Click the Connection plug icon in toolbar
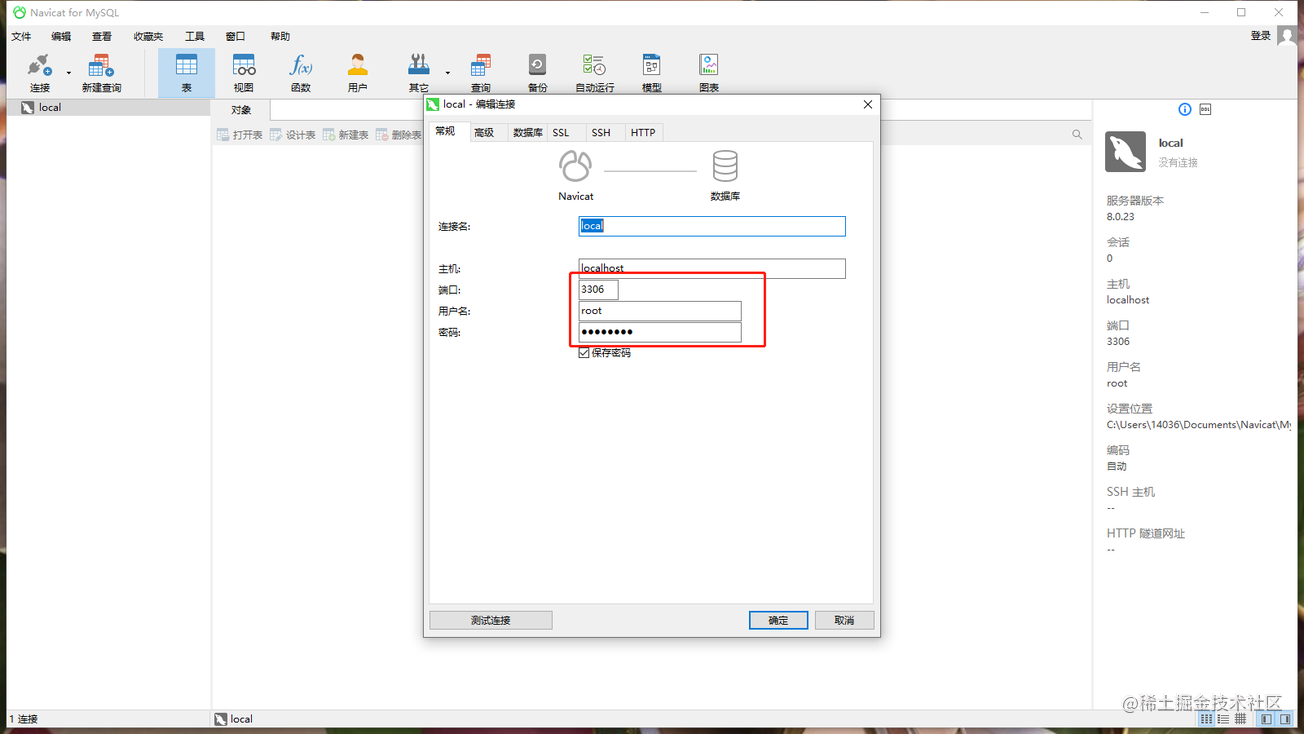1304x734 pixels. 39,68
